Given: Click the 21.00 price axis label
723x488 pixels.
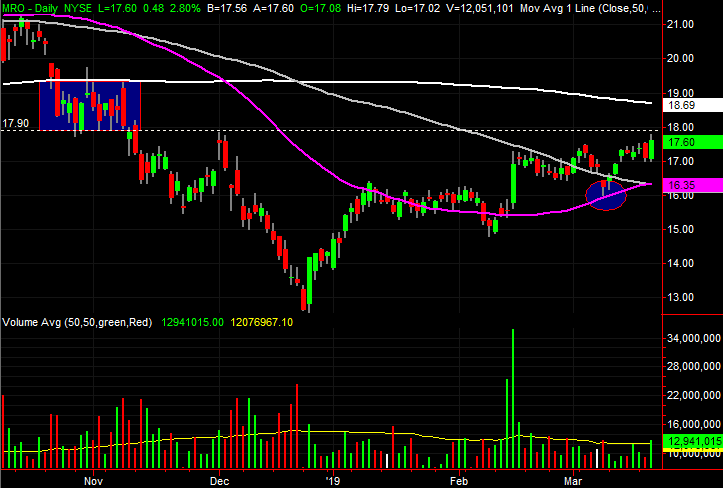Looking at the screenshot, I should click(x=681, y=24).
